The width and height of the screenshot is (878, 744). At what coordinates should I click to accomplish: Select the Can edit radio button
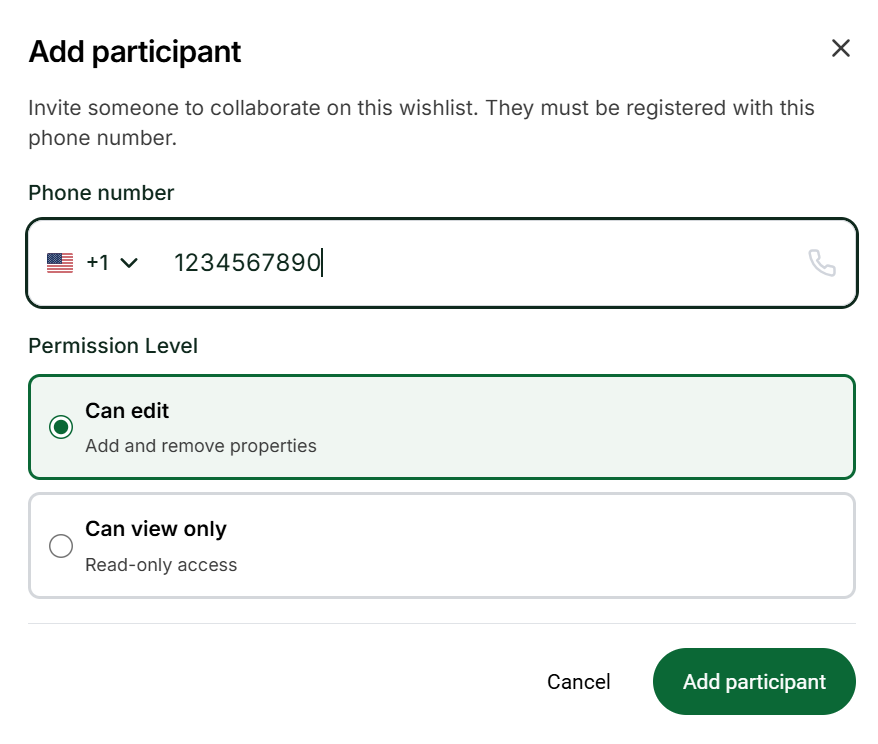(61, 428)
